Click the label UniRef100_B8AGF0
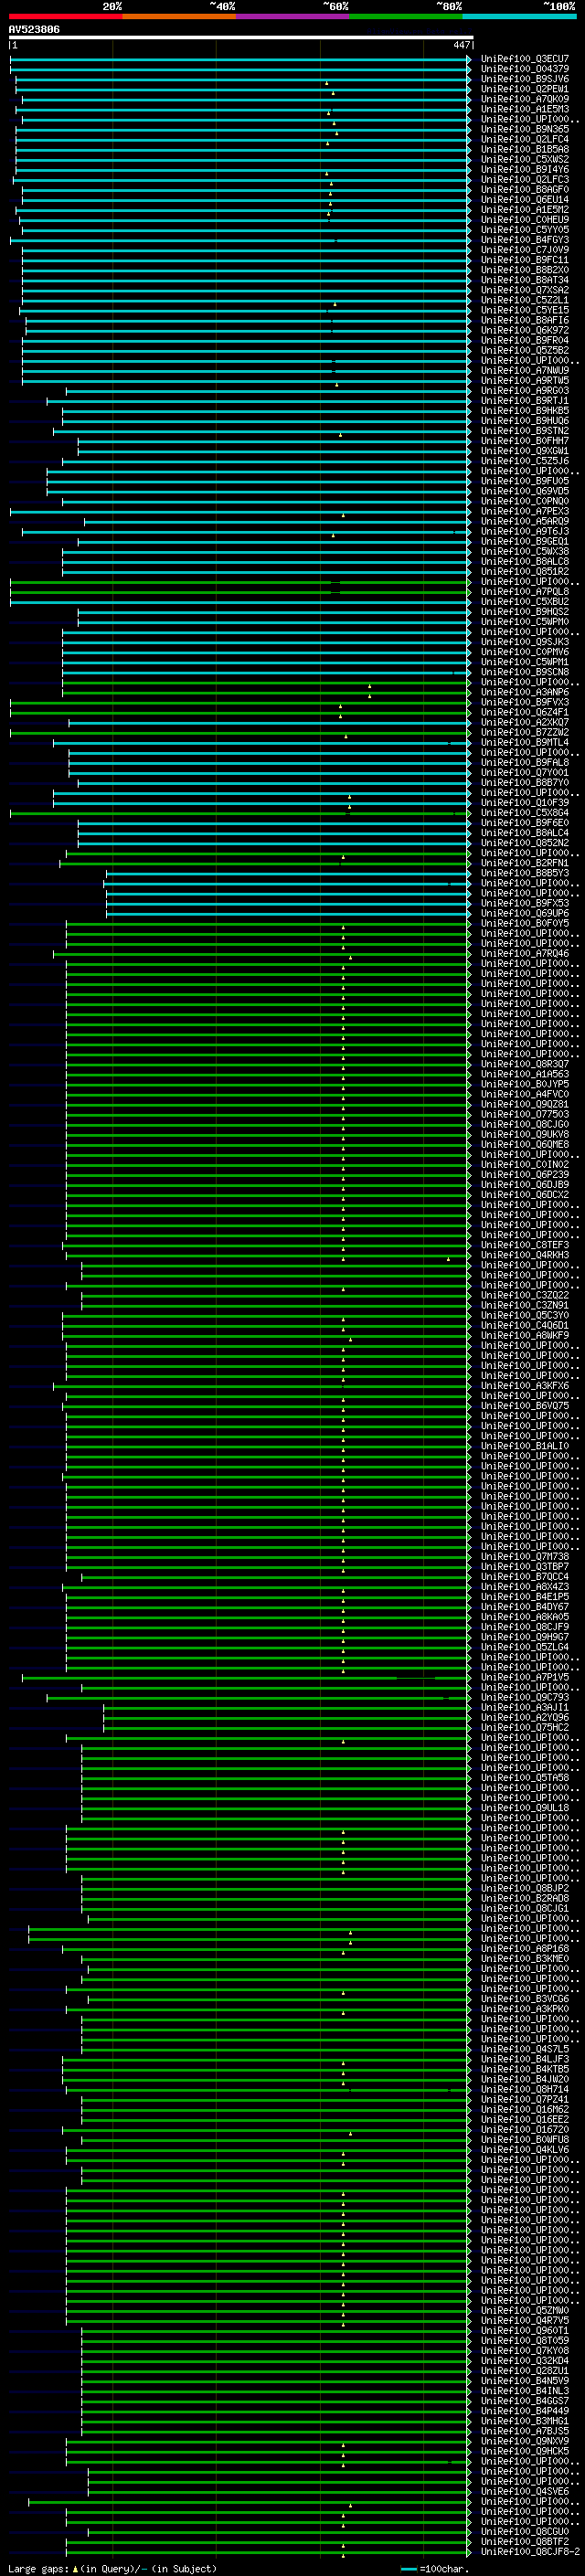Image resolution: width=585 pixels, height=2576 pixels. 524,189
